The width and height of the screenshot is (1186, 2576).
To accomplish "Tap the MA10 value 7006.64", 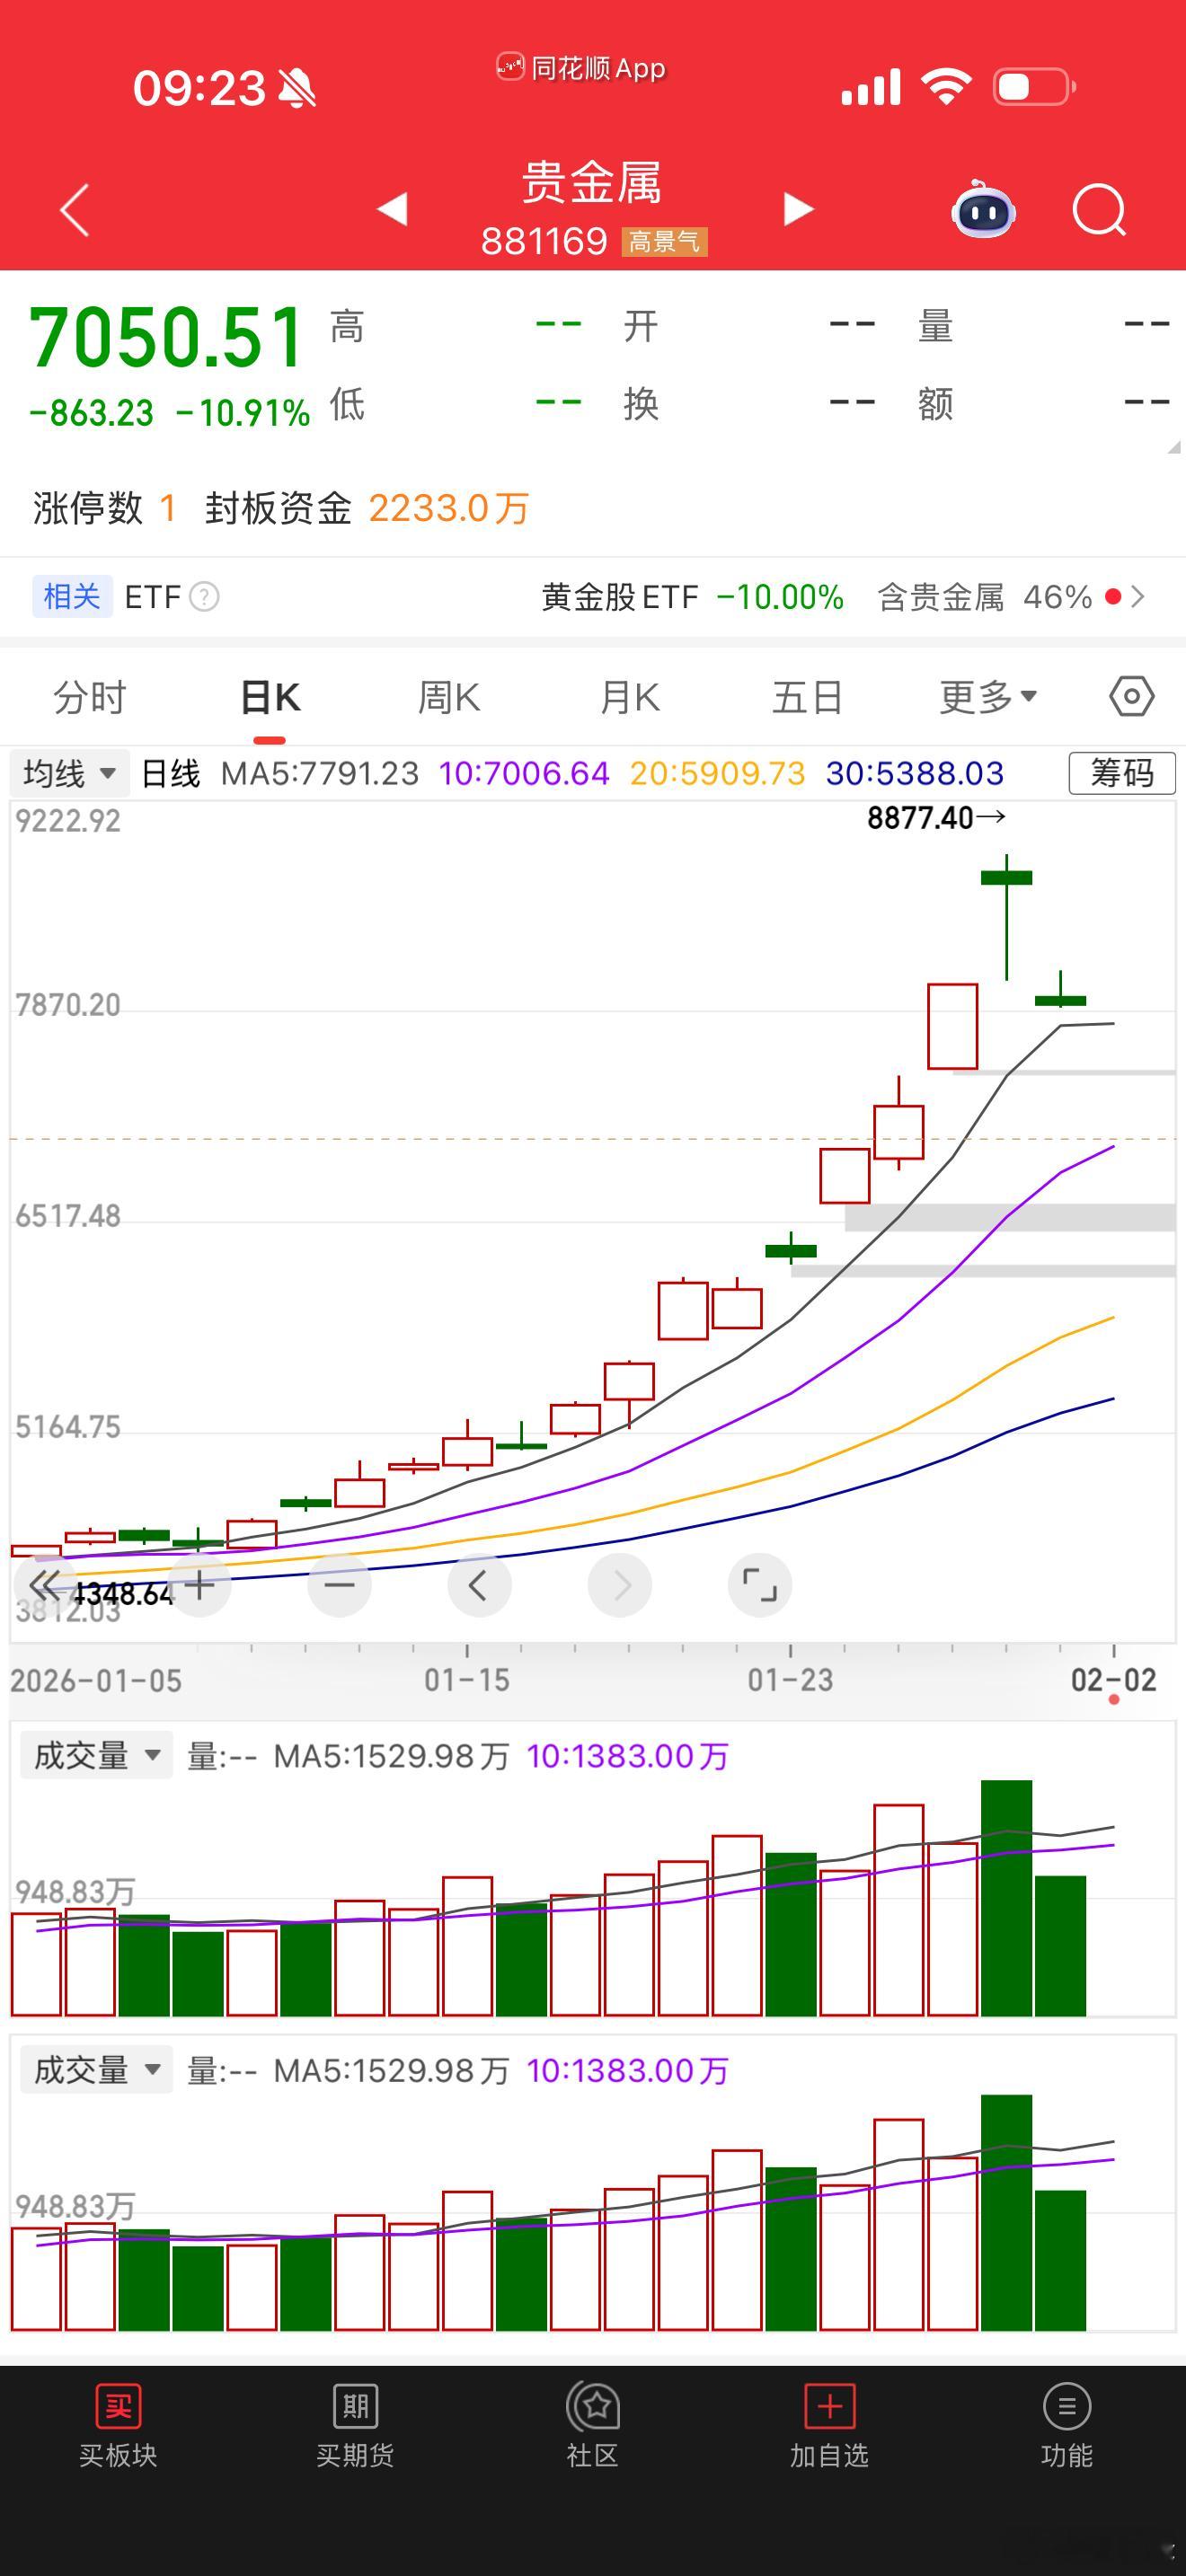I will pos(524,773).
